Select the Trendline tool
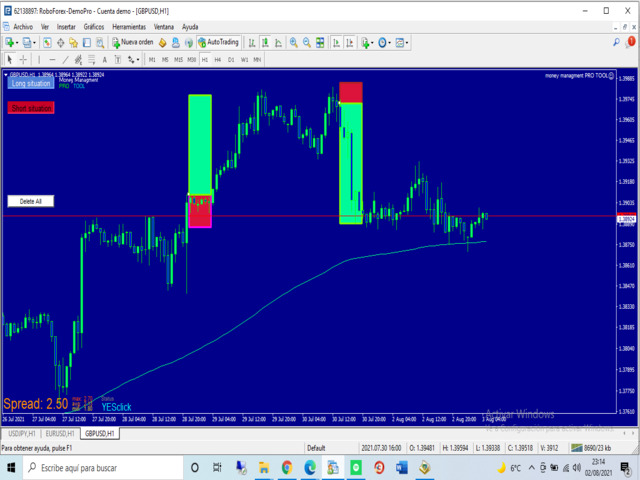 pyautogui.click(x=65, y=60)
